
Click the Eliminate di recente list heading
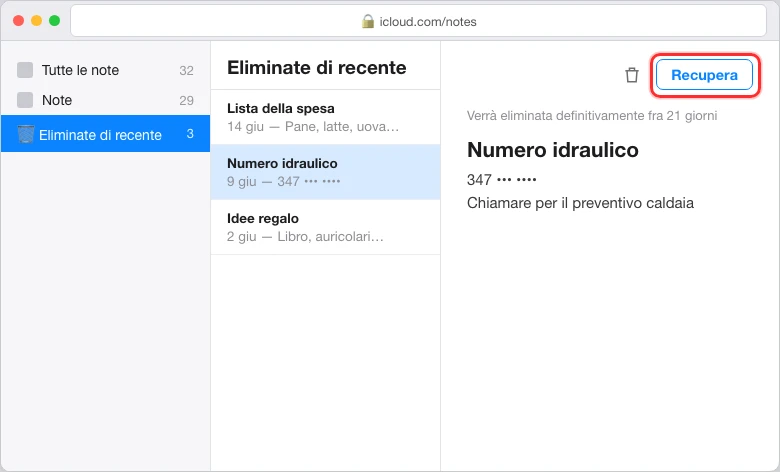316,68
